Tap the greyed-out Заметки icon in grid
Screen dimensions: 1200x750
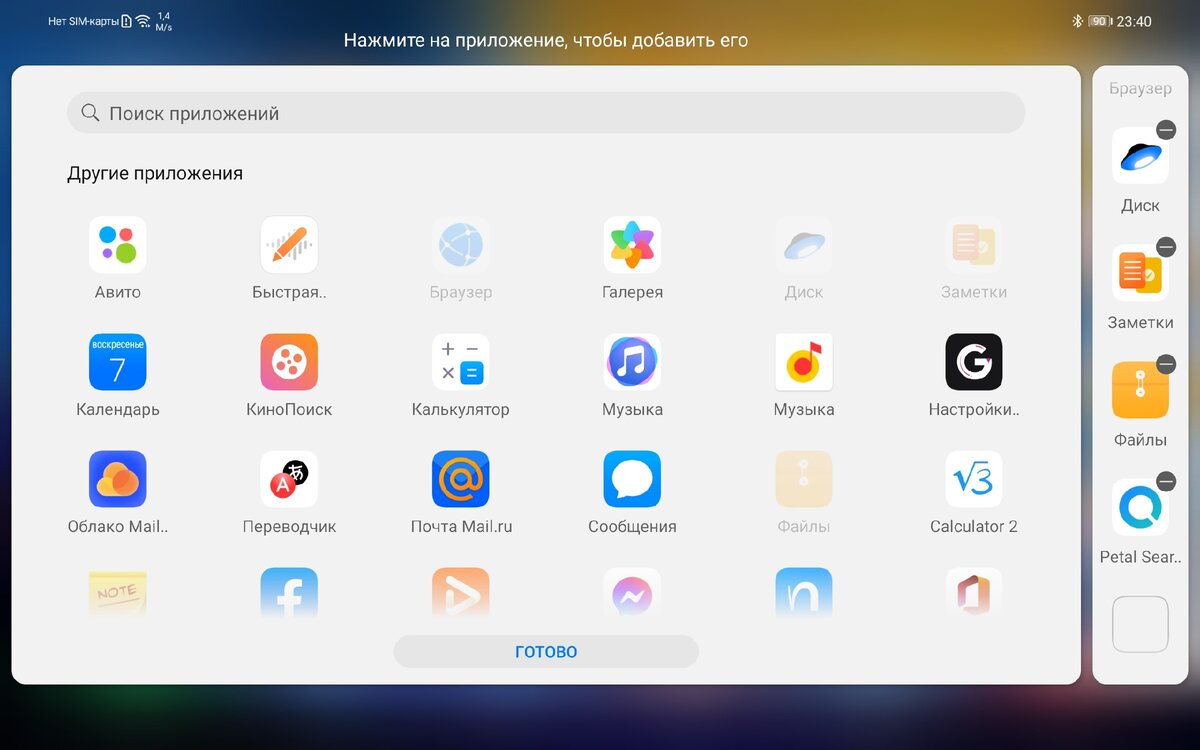click(974, 245)
